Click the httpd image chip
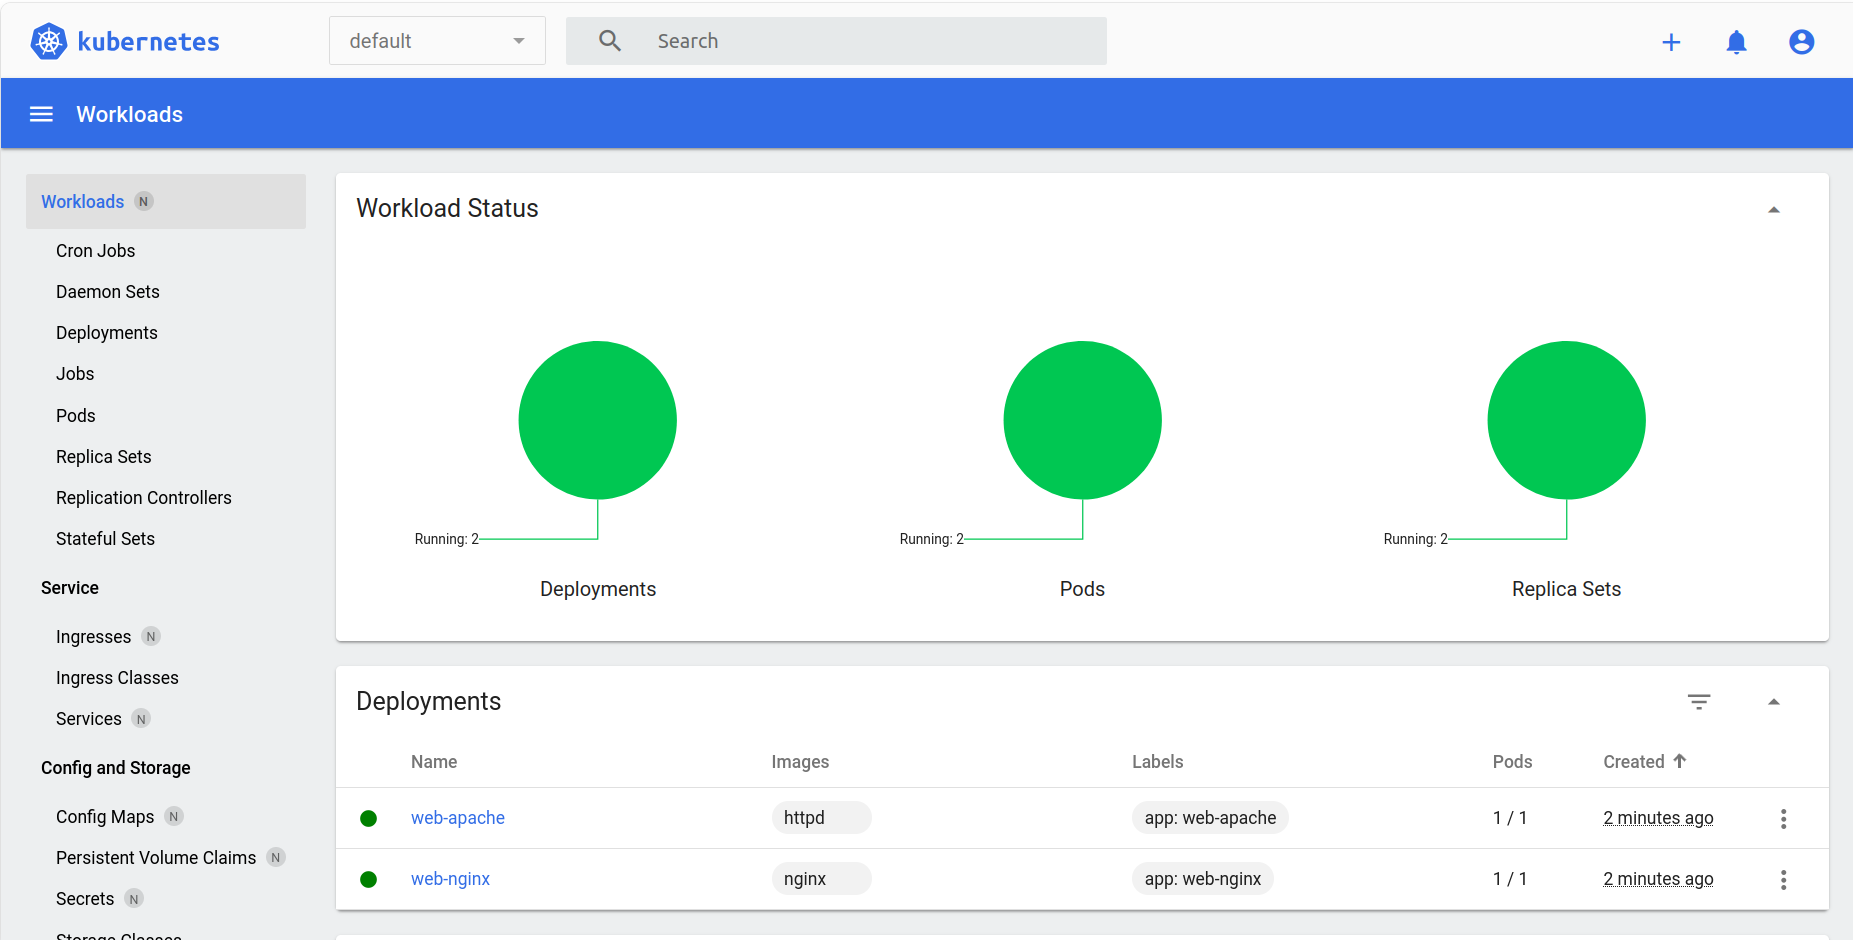The height and width of the screenshot is (940, 1853). (821, 818)
